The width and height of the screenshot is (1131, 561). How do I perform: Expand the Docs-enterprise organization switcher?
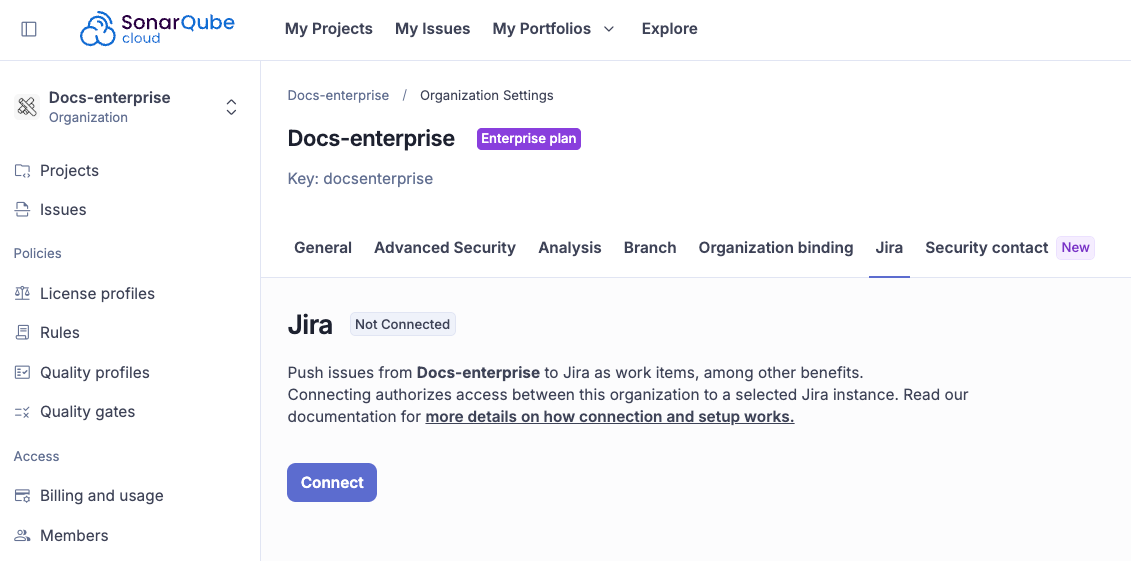(x=232, y=107)
